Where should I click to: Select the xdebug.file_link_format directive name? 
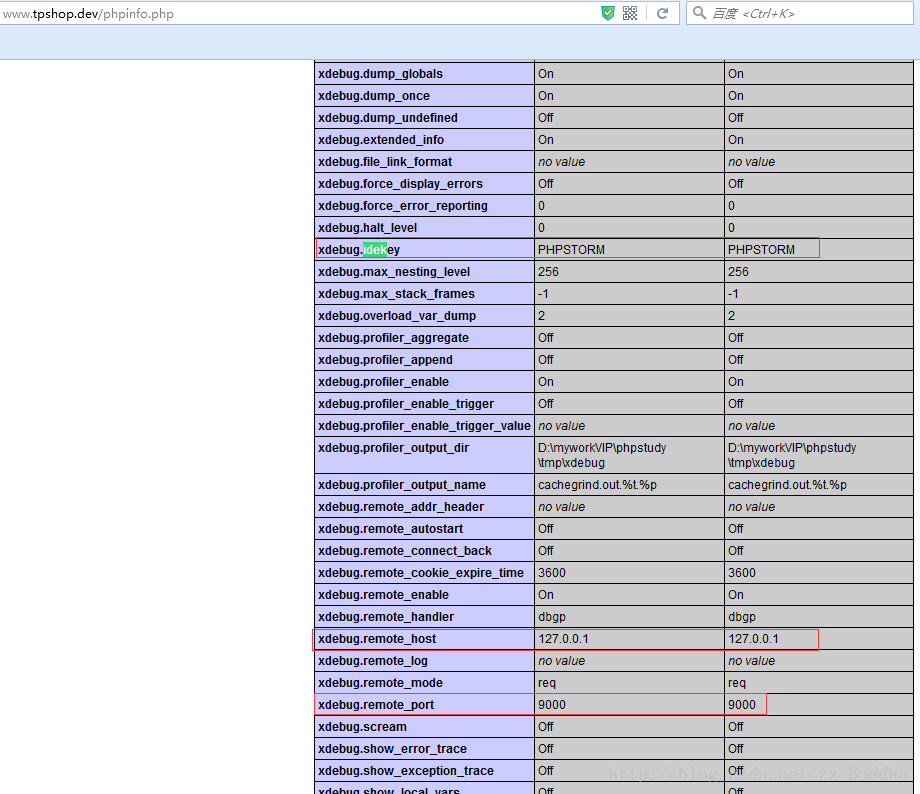[x=385, y=162]
